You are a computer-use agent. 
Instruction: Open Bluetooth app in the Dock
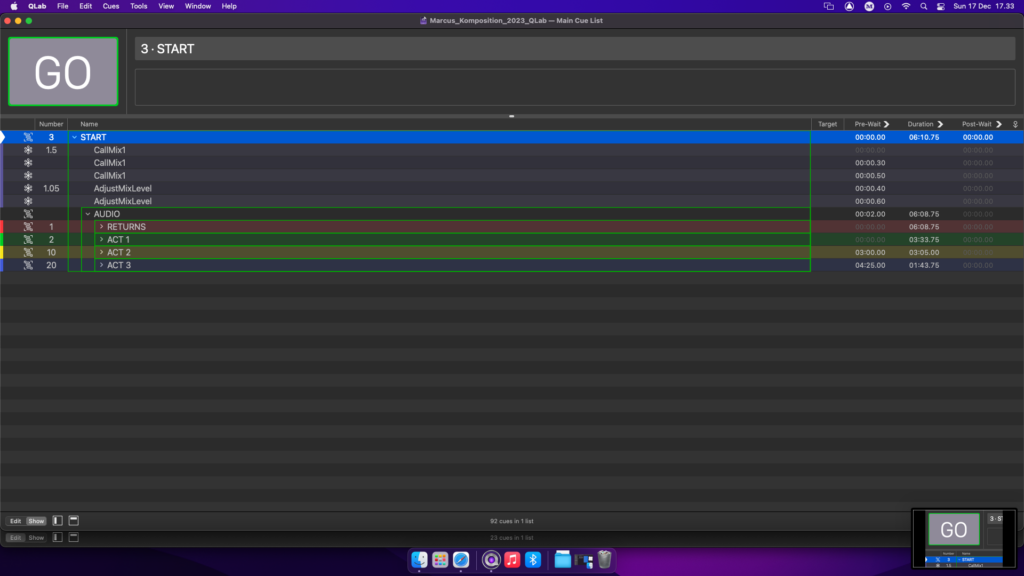pyautogui.click(x=533, y=560)
